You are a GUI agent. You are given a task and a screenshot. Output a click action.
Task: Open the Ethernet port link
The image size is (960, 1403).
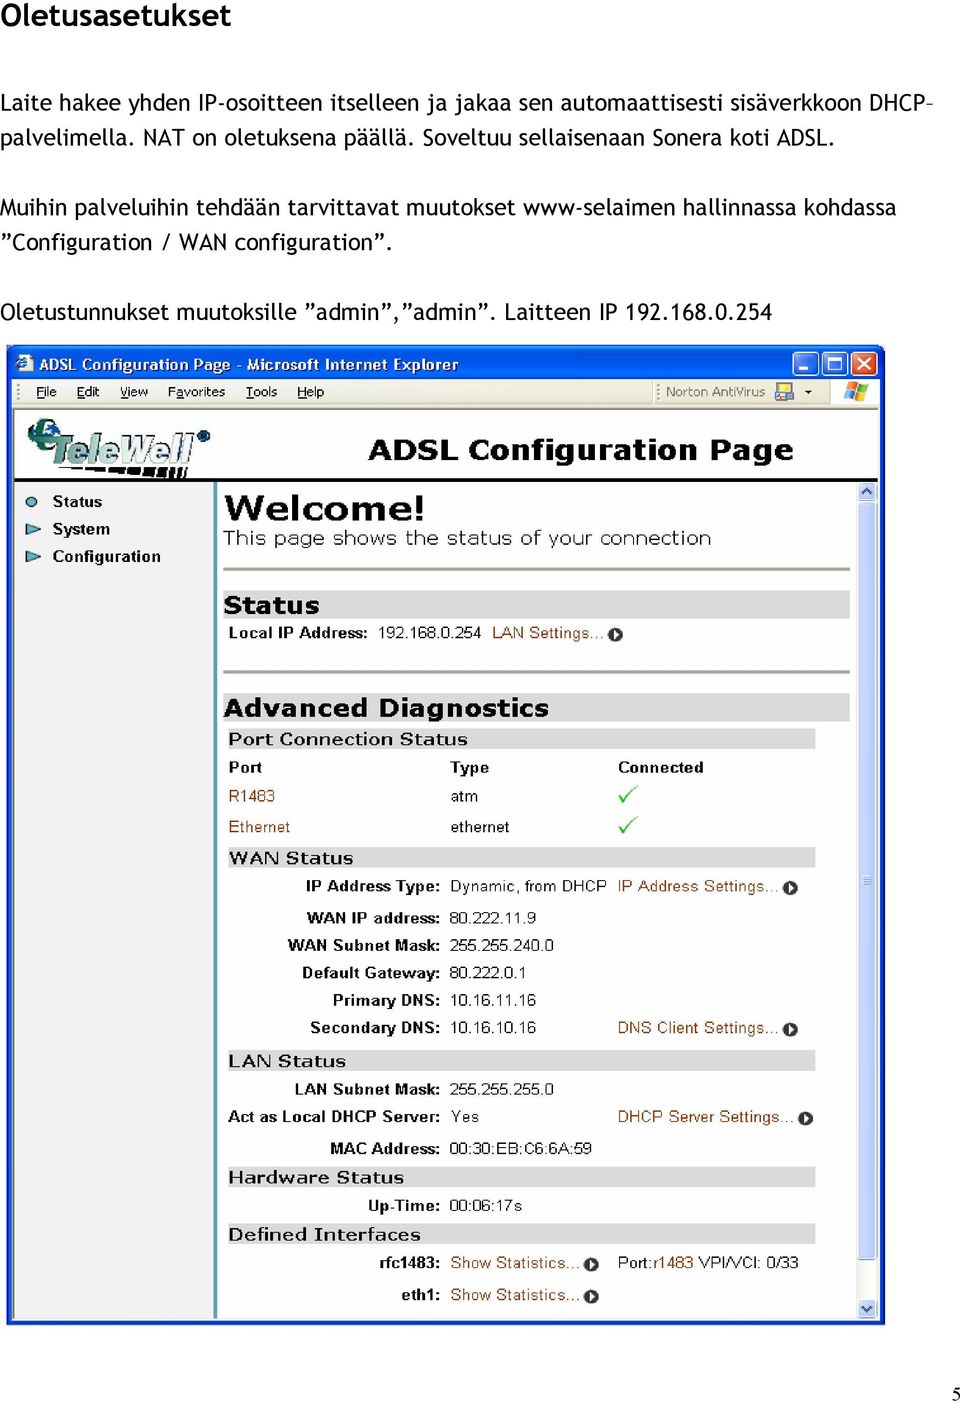pos(259,827)
